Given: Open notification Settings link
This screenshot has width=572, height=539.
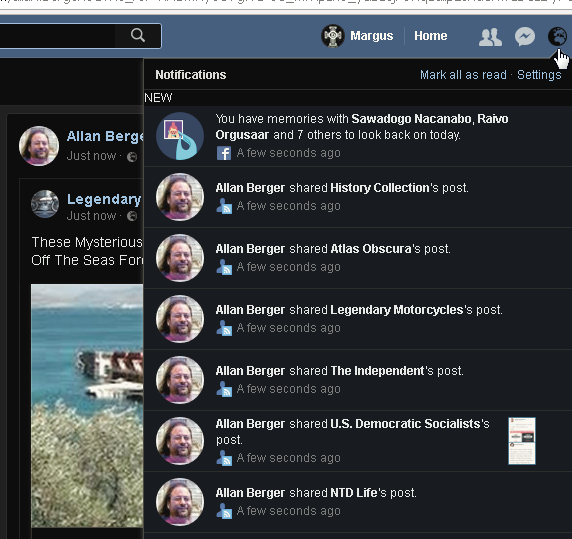Looking at the screenshot, I should coord(539,75).
